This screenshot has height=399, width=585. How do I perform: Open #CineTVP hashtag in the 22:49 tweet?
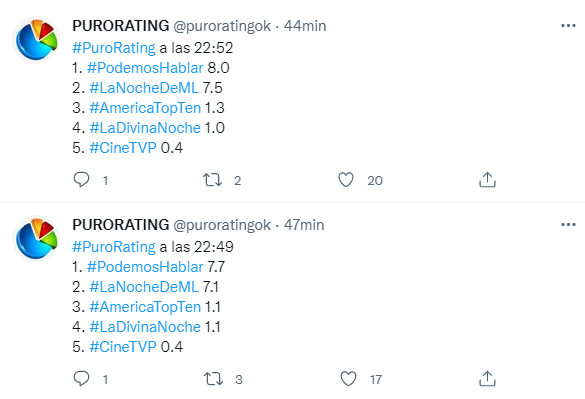tap(123, 347)
